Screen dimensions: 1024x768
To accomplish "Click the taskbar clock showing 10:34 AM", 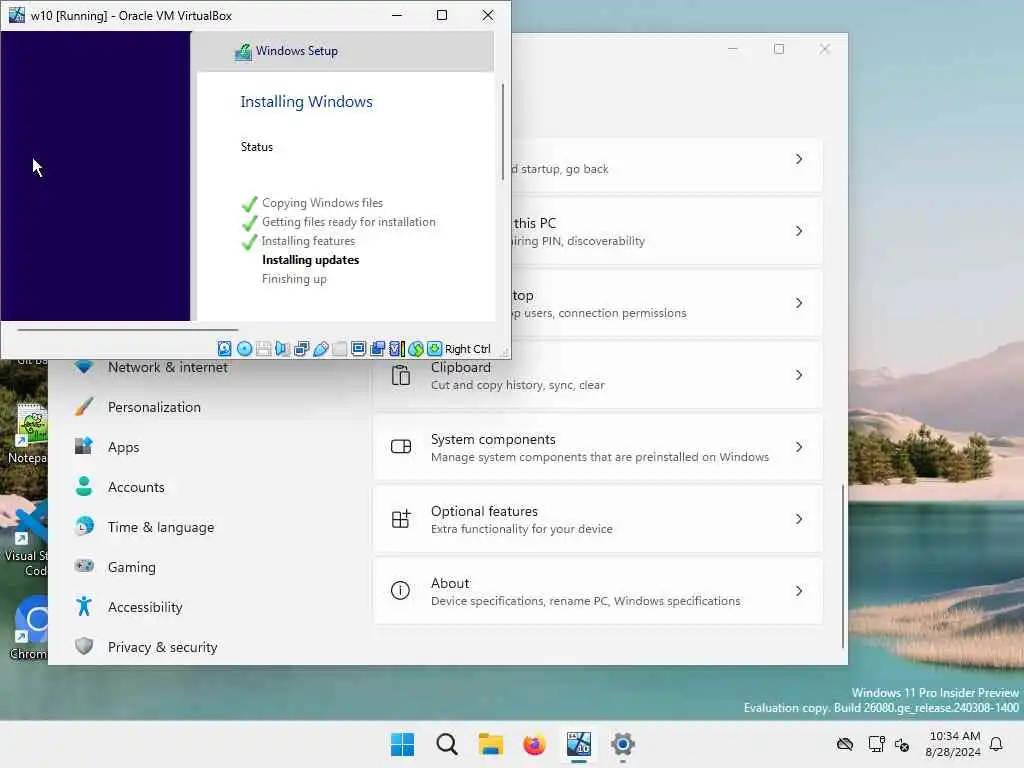I will pyautogui.click(x=953, y=744).
